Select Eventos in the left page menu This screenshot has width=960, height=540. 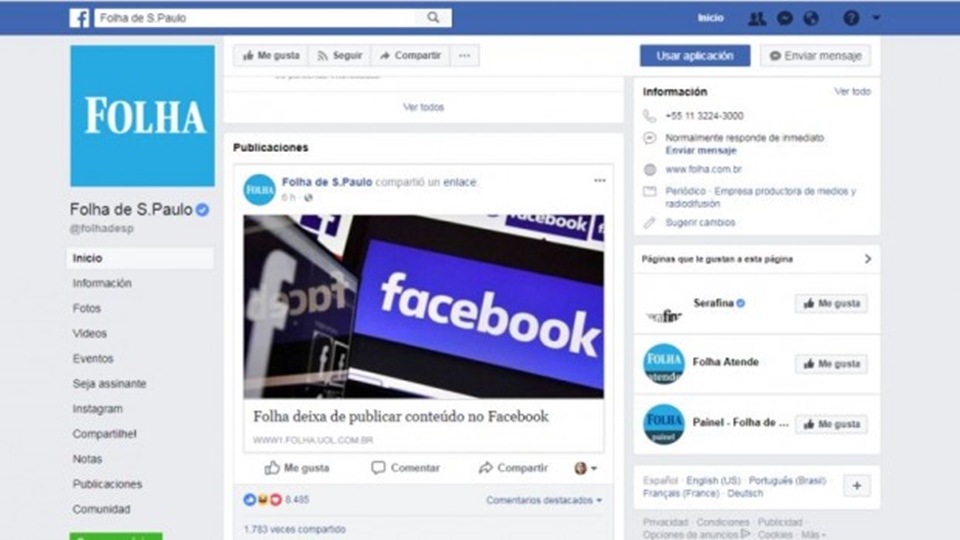click(92, 358)
